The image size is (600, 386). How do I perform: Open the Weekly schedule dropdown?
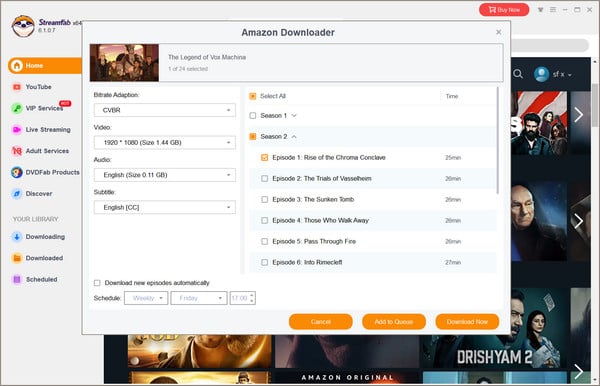click(x=146, y=298)
